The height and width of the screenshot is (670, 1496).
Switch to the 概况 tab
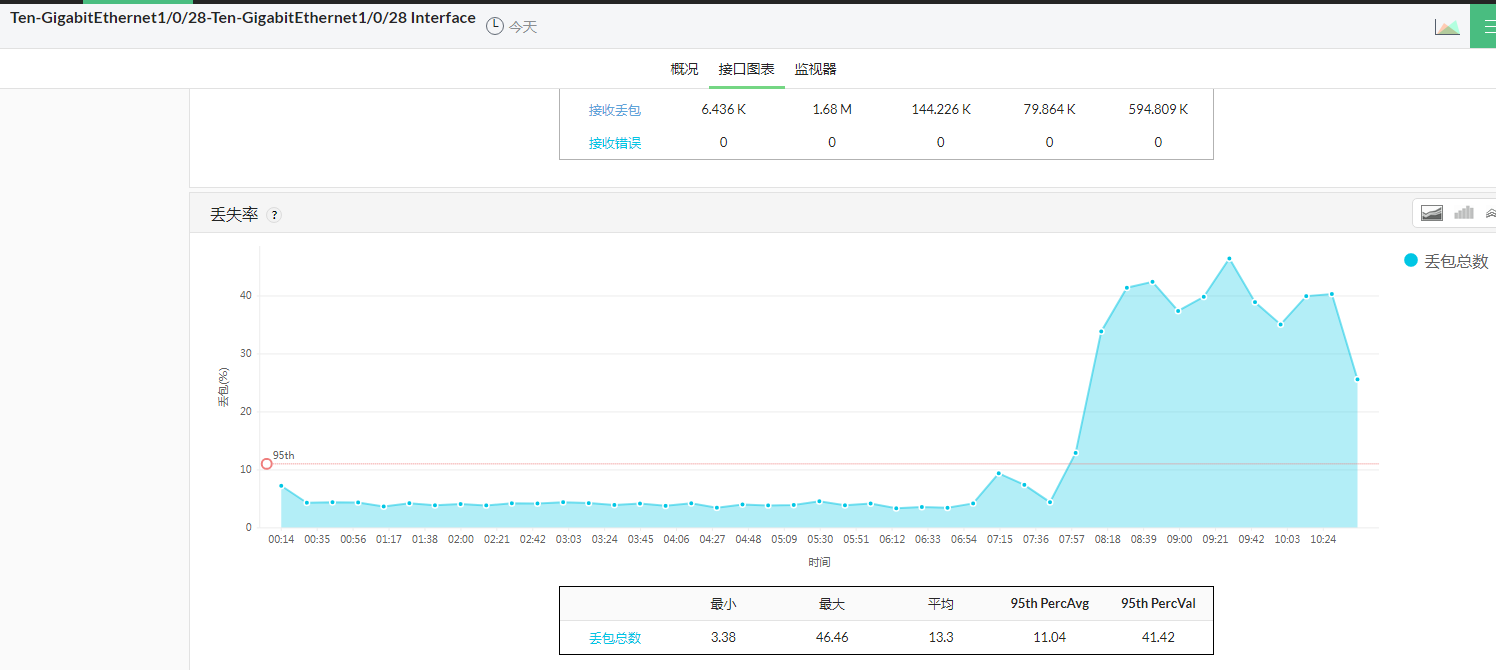684,69
